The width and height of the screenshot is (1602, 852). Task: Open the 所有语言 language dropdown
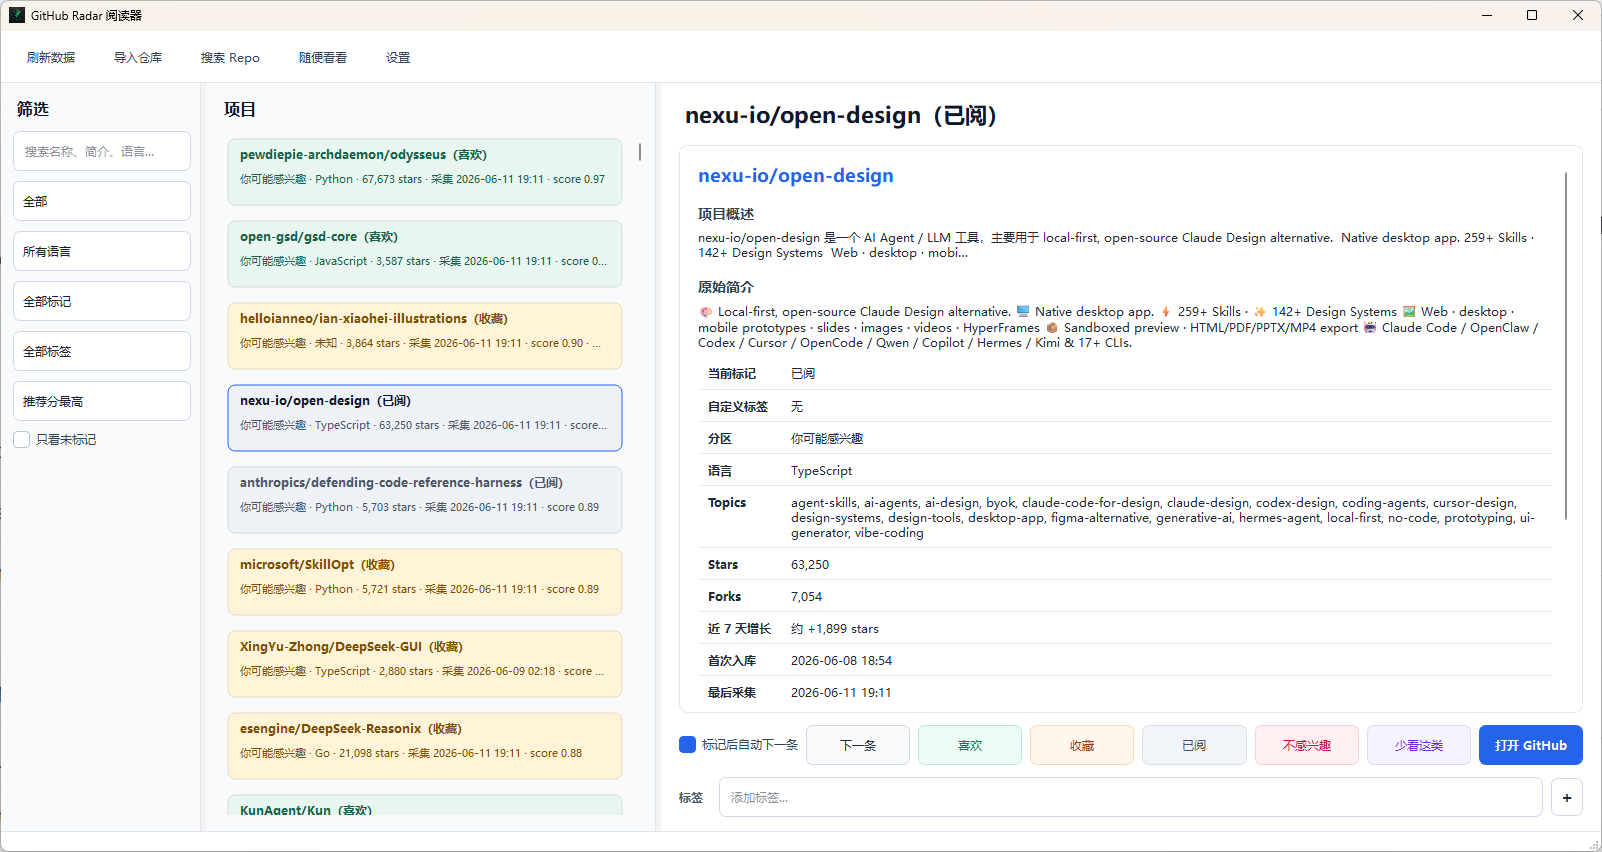coord(102,251)
